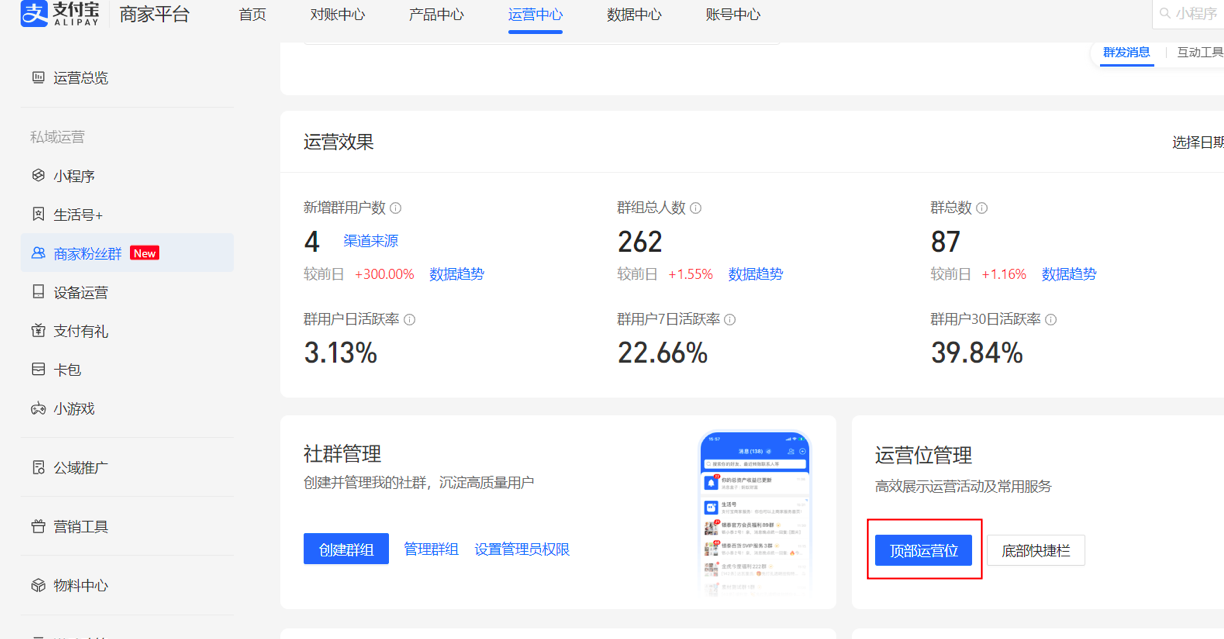This screenshot has height=639, width=1224.
Task: Click the phone preview thumbnail in 社群管理
Action: pyautogui.click(x=755, y=512)
